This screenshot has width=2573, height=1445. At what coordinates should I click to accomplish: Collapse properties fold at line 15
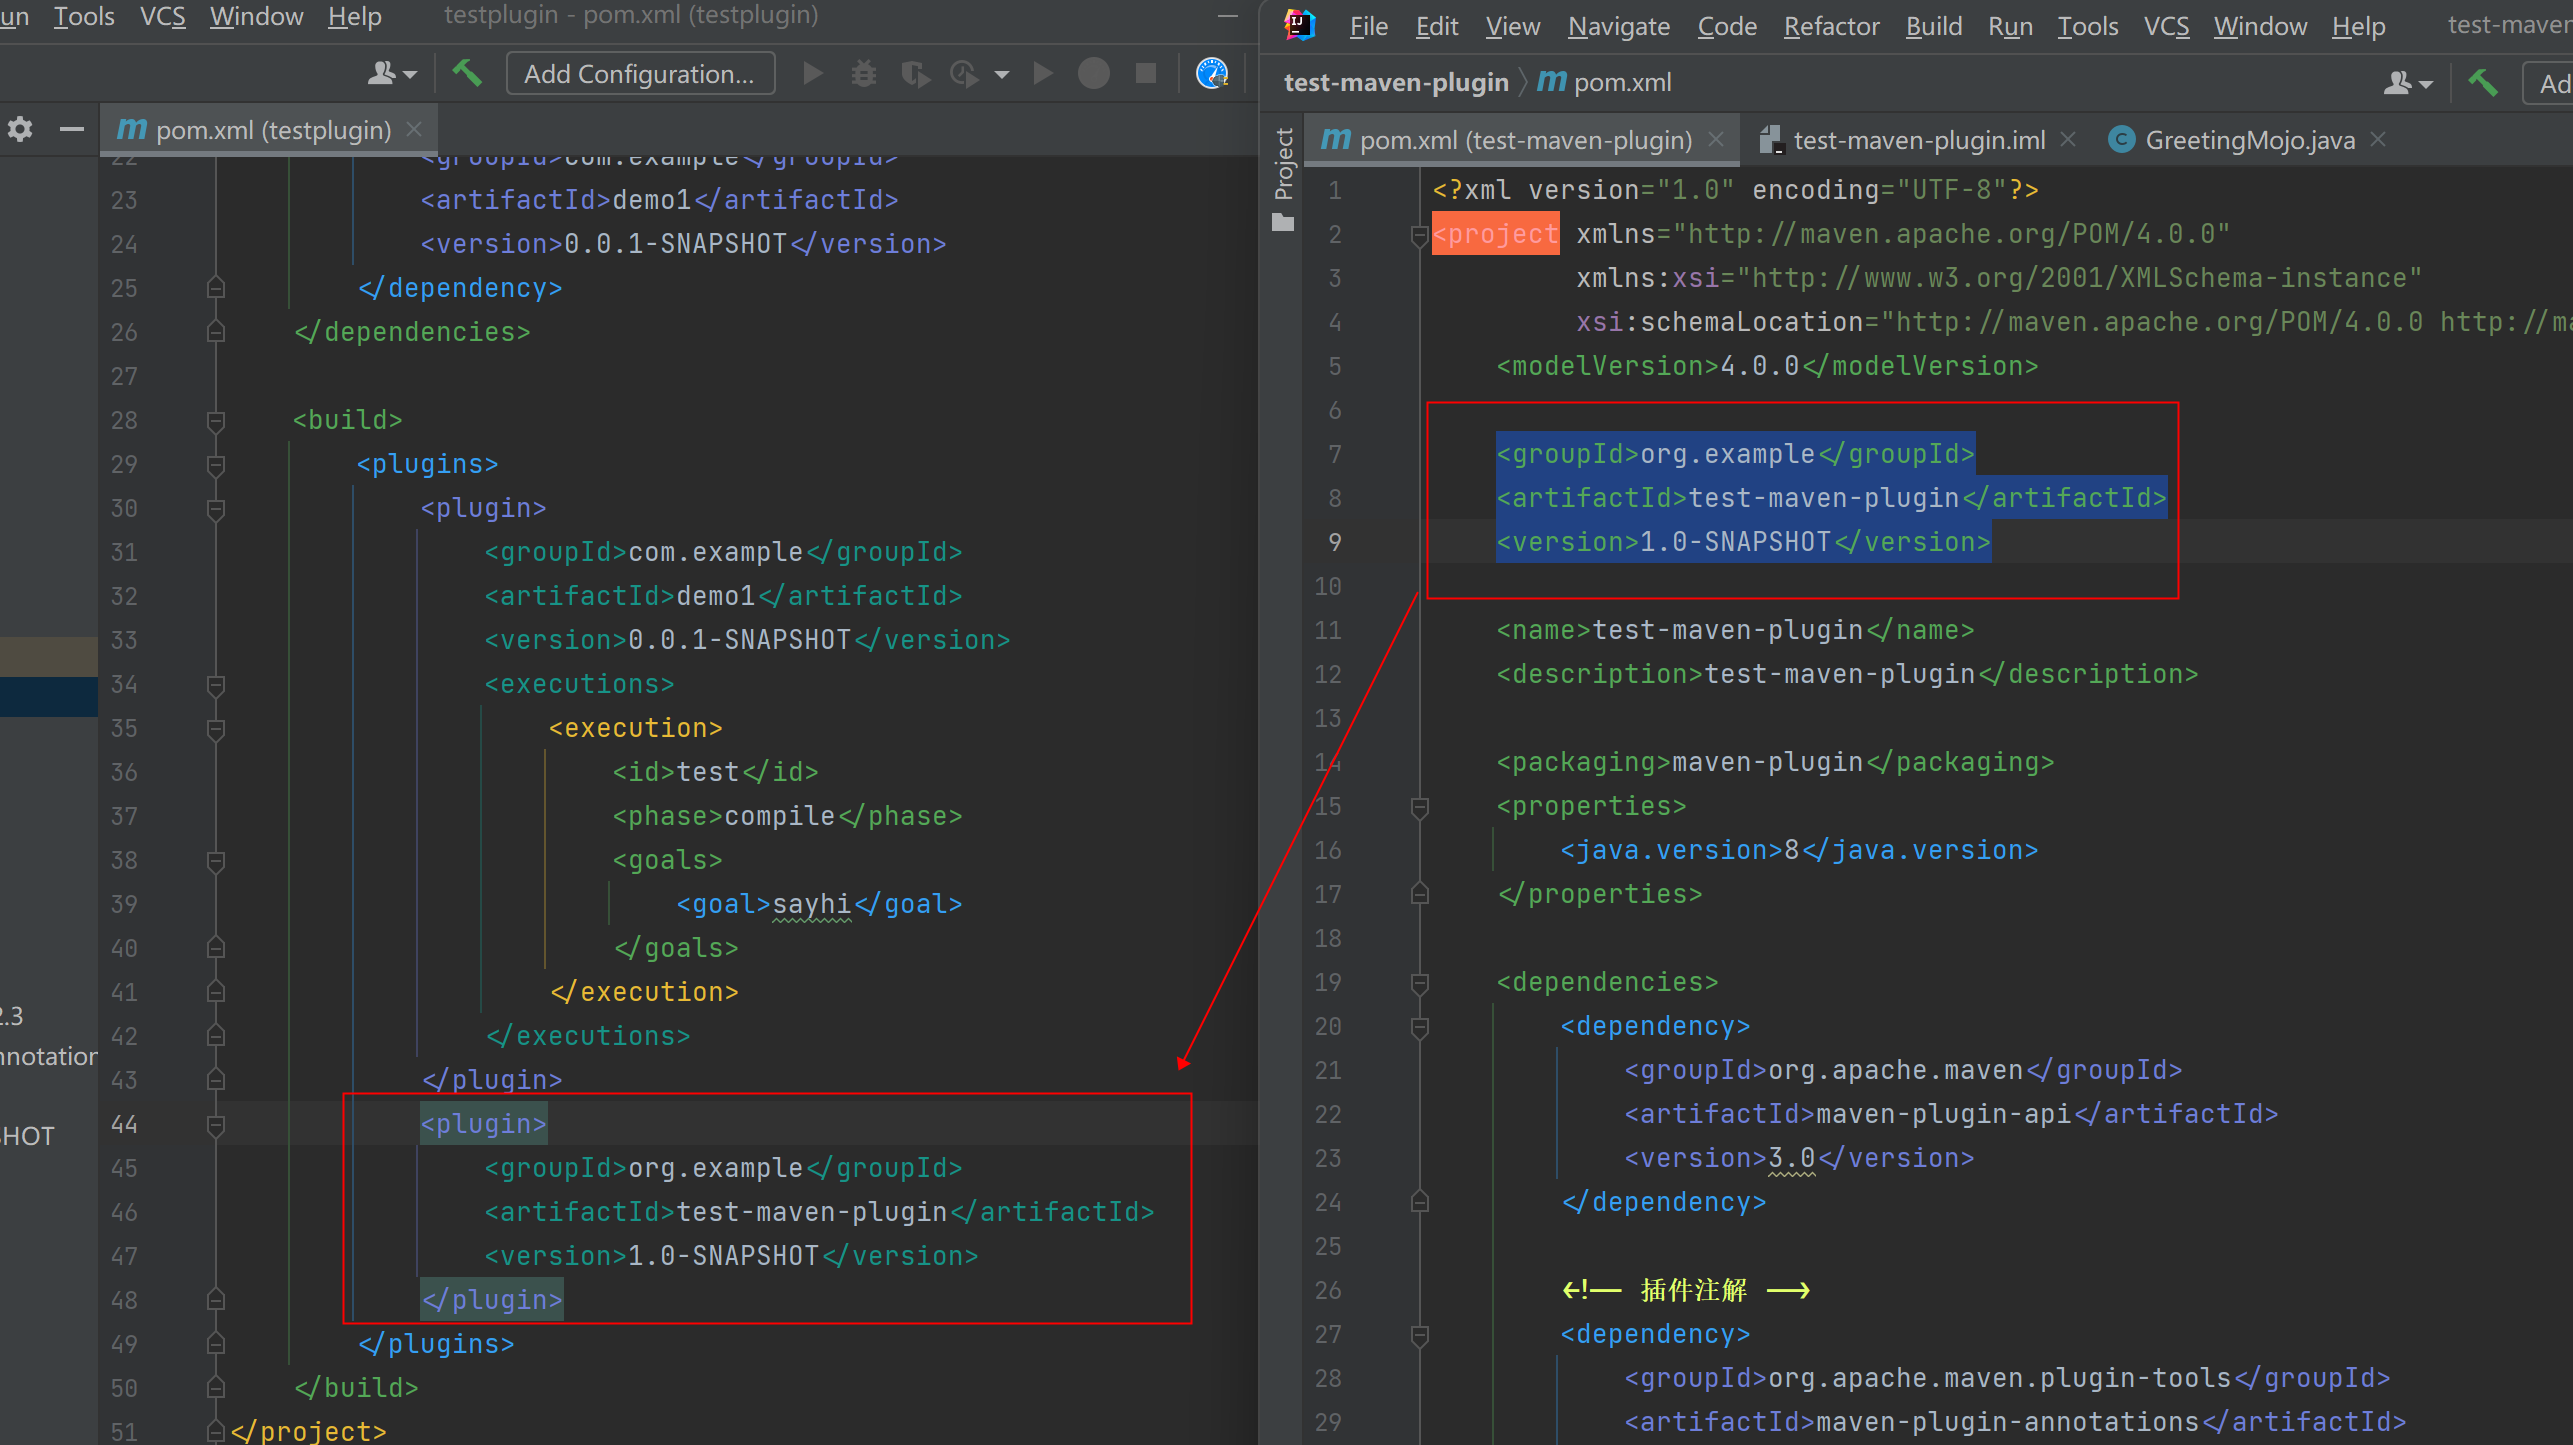(1419, 807)
